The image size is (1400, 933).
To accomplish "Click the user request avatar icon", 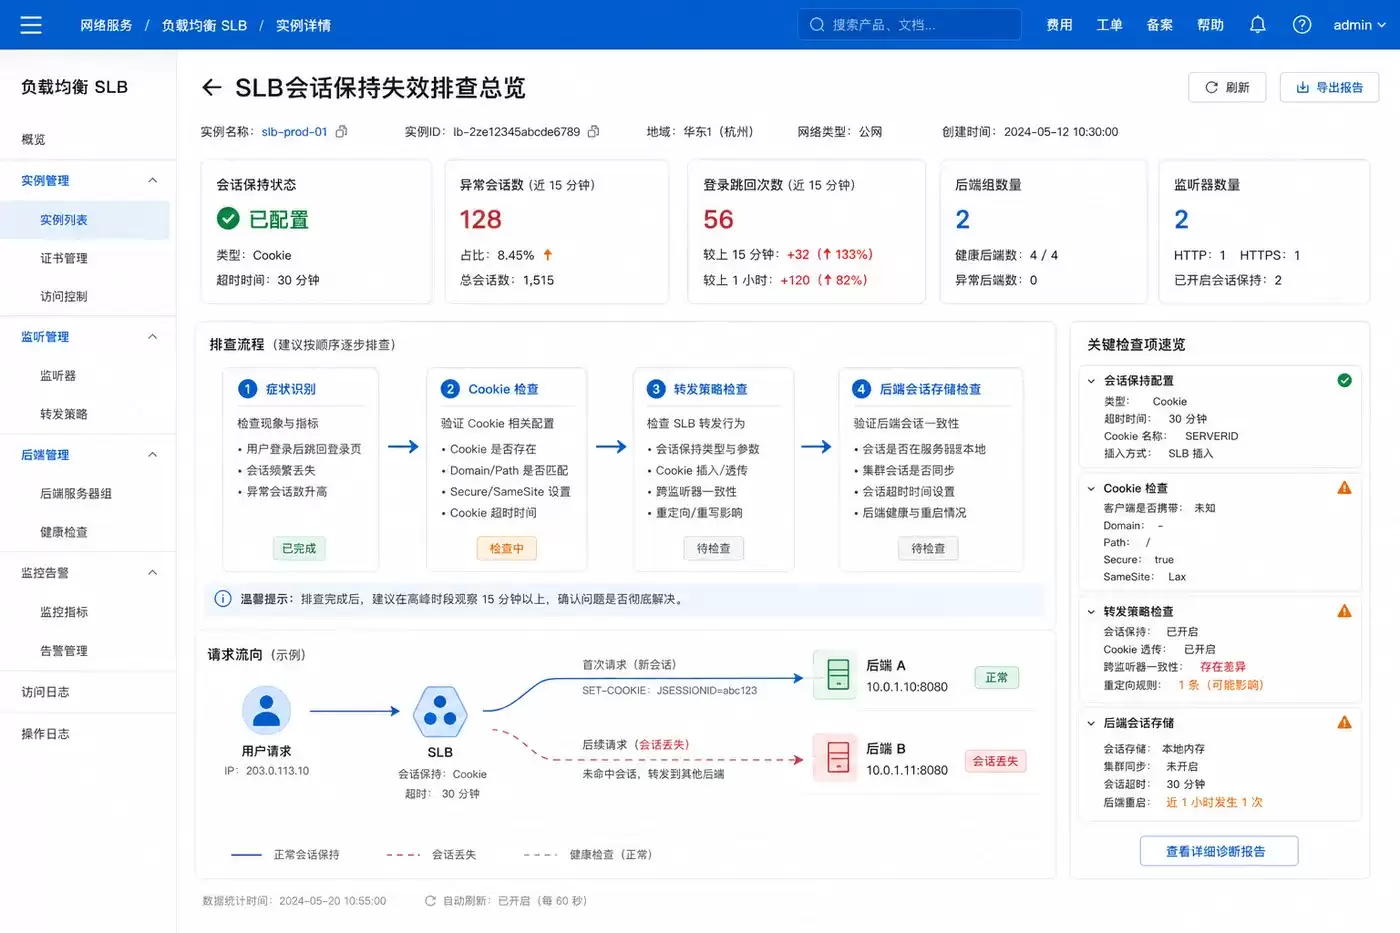I will click(266, 711).
